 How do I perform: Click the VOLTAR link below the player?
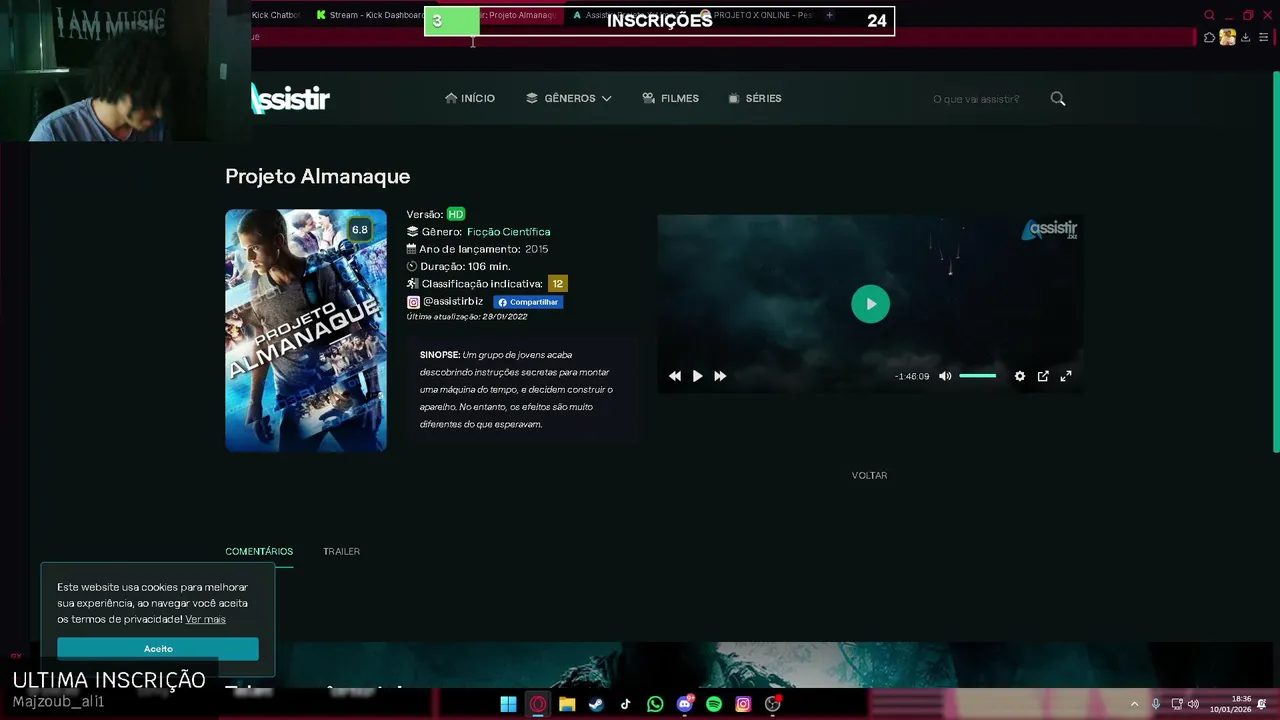click(869, 475)
